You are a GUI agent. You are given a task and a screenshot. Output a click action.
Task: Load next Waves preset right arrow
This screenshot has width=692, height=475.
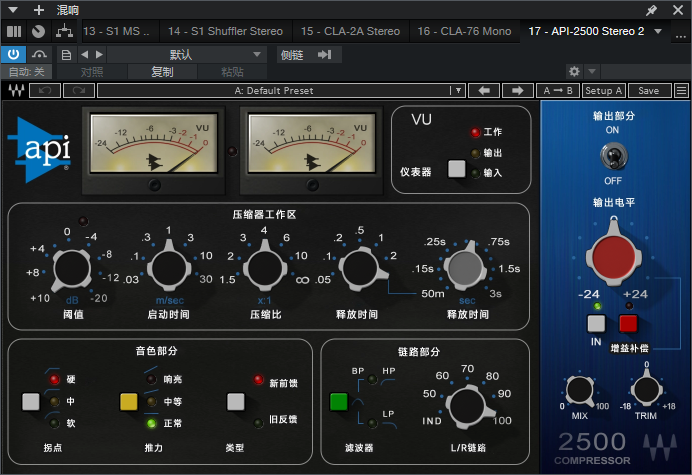coord(518,90)
